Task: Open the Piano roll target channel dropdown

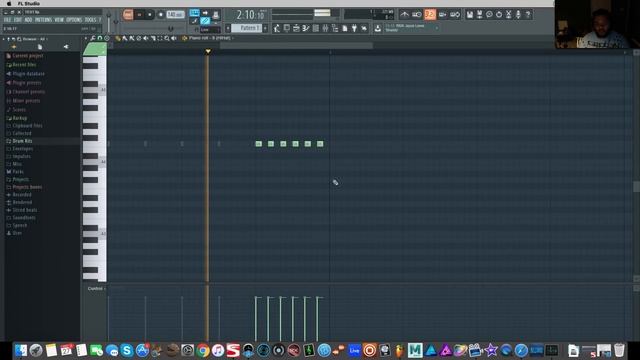Action: (210, 38)
